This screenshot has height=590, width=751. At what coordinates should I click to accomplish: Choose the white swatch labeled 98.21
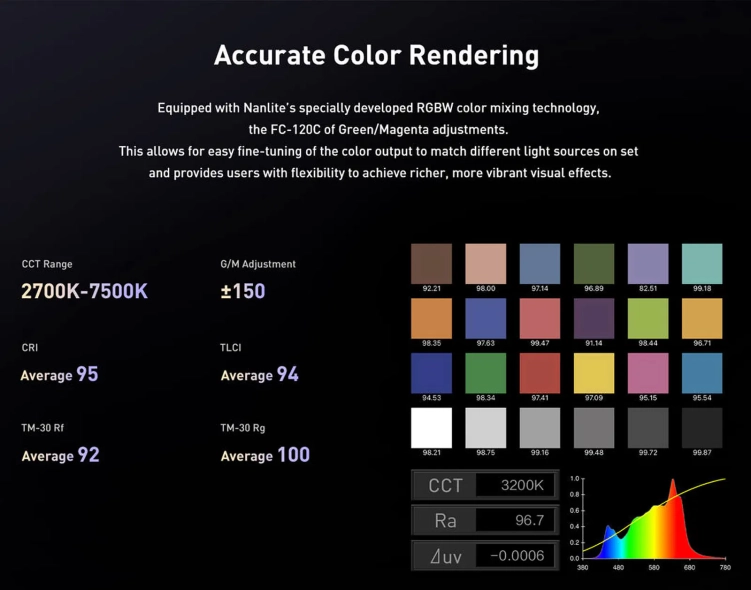click(x=432, y=427)
